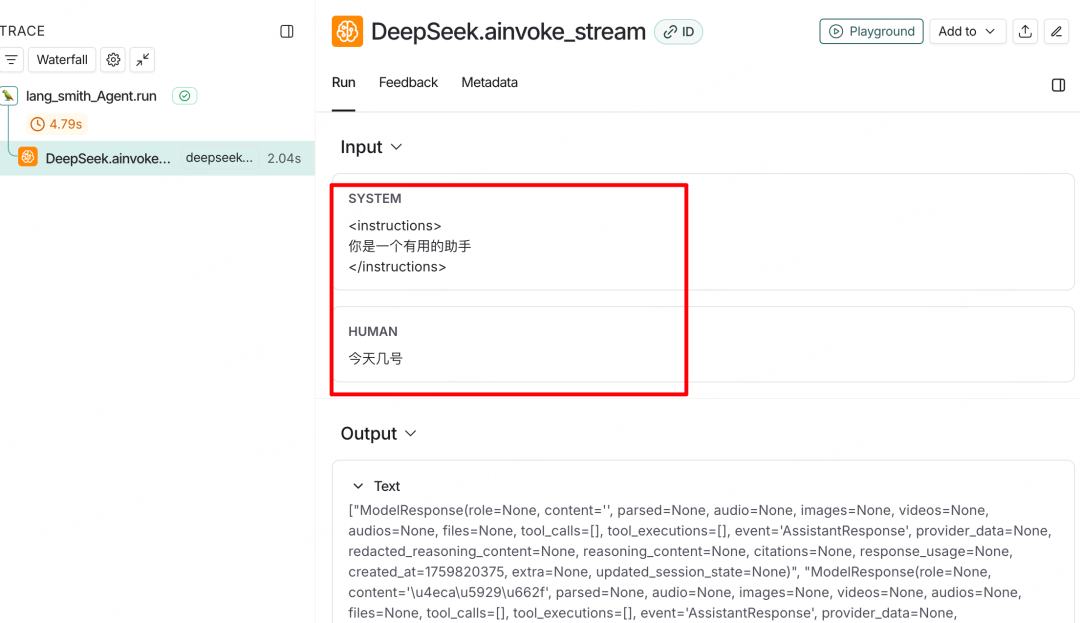1080x623 pixels.
Task: Switch to the Run tab
Action: point(344,83)
